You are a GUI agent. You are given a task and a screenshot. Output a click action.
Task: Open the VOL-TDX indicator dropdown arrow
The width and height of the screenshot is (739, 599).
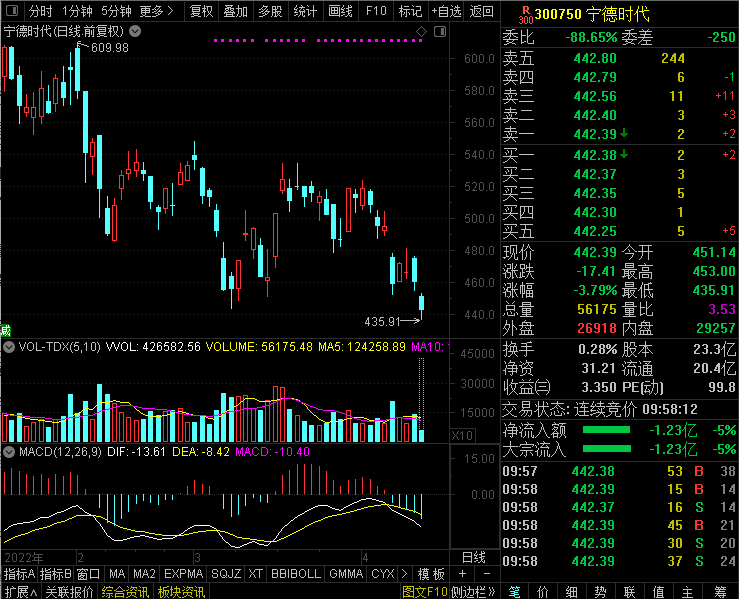click(9, 347)
